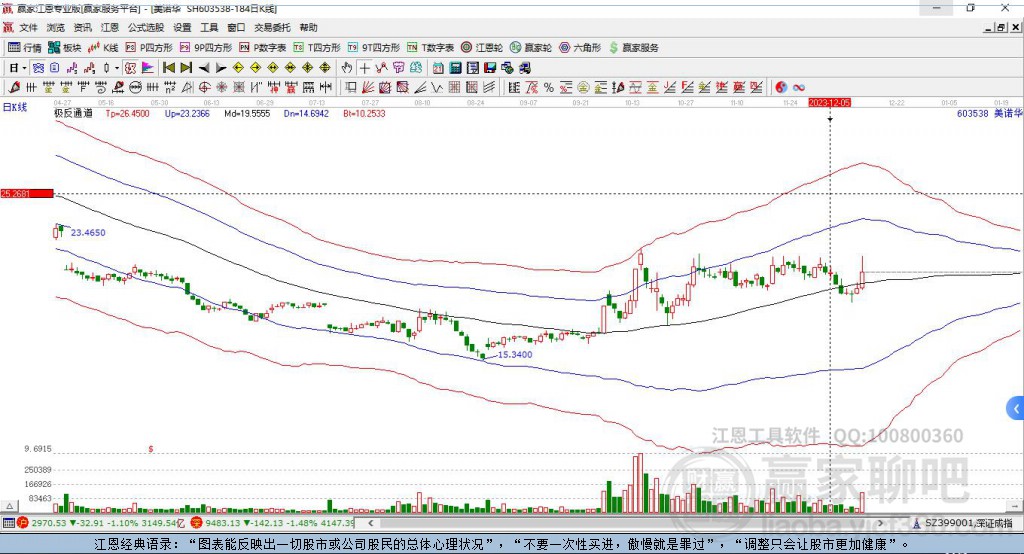
Task: Open the calendar date icon
Action: click(438, 68)
